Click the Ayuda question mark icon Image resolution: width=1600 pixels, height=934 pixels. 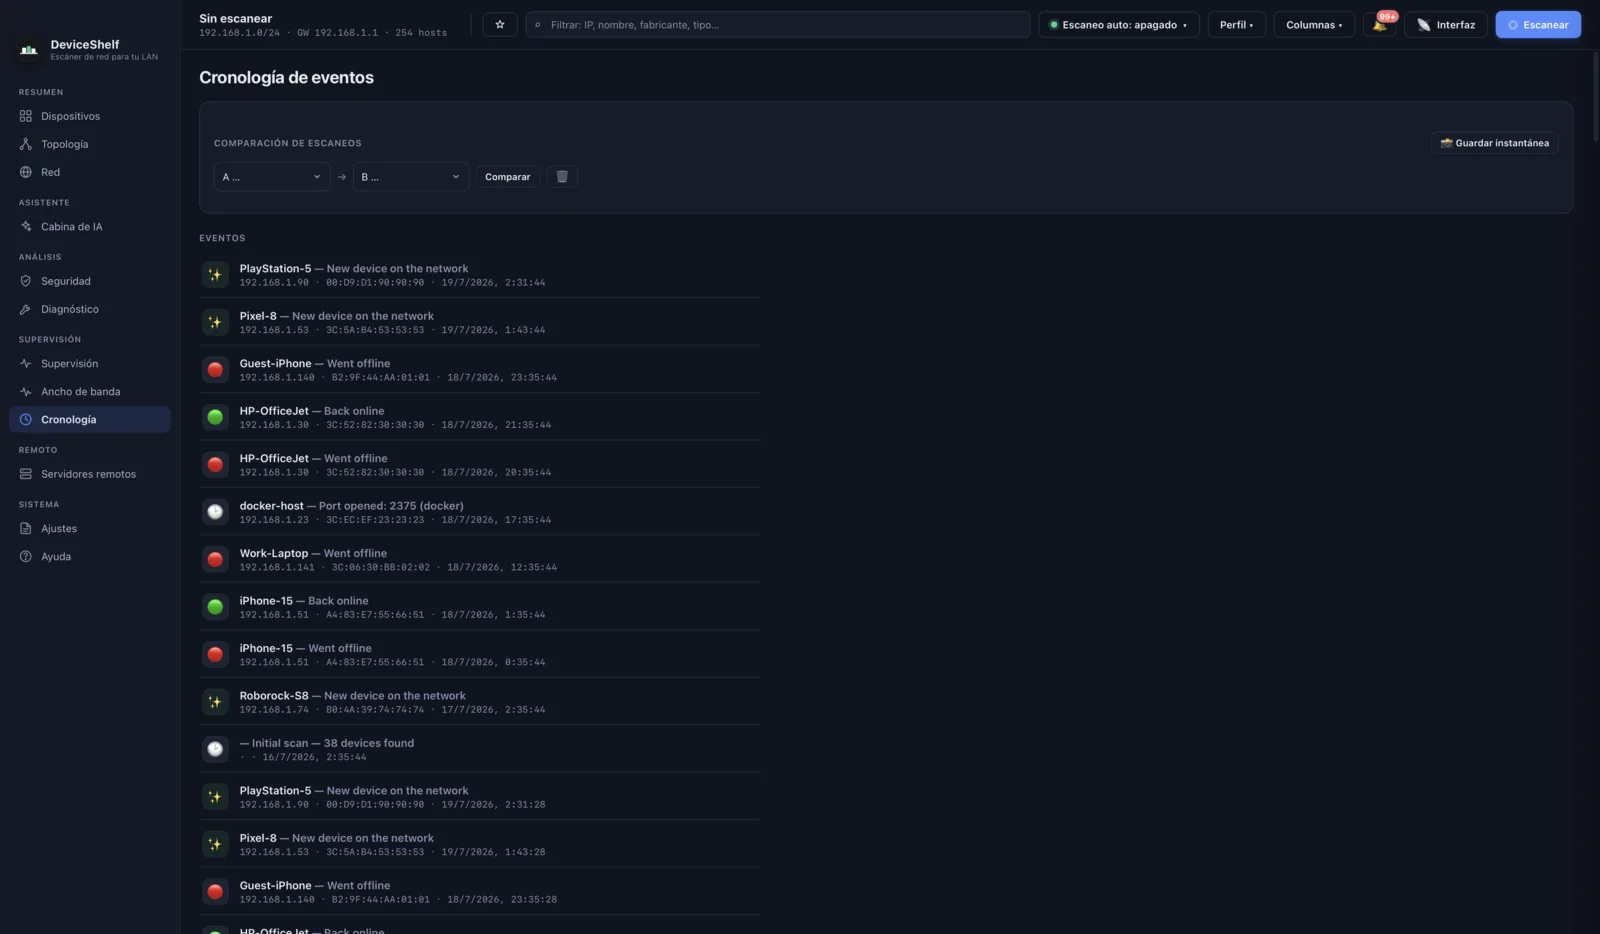(x=26, y=556)
